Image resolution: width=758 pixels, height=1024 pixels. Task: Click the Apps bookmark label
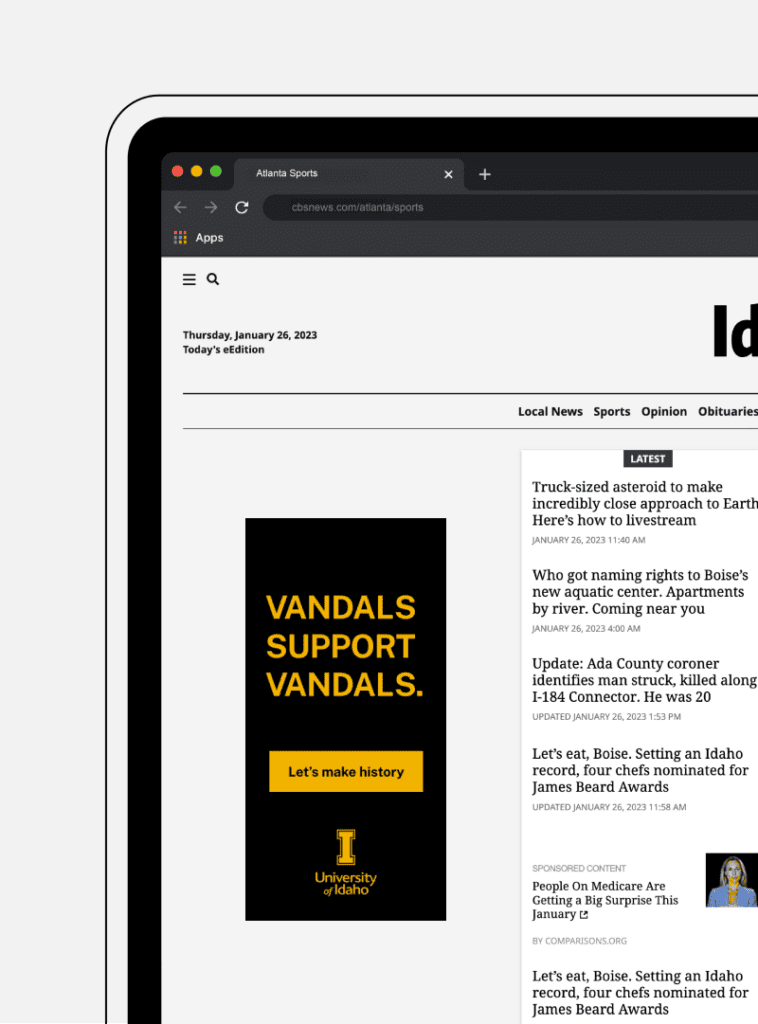pos(210,238)
